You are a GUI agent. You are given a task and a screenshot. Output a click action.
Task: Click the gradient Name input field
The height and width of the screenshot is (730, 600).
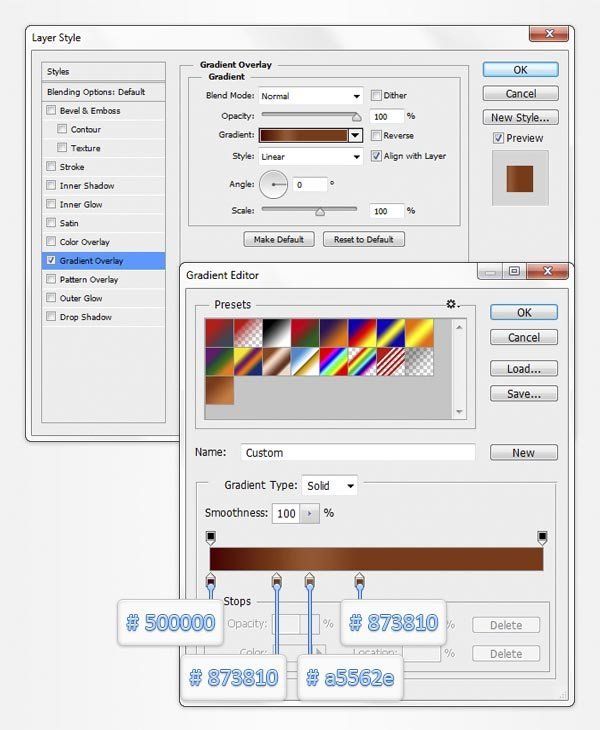[358, 453]
